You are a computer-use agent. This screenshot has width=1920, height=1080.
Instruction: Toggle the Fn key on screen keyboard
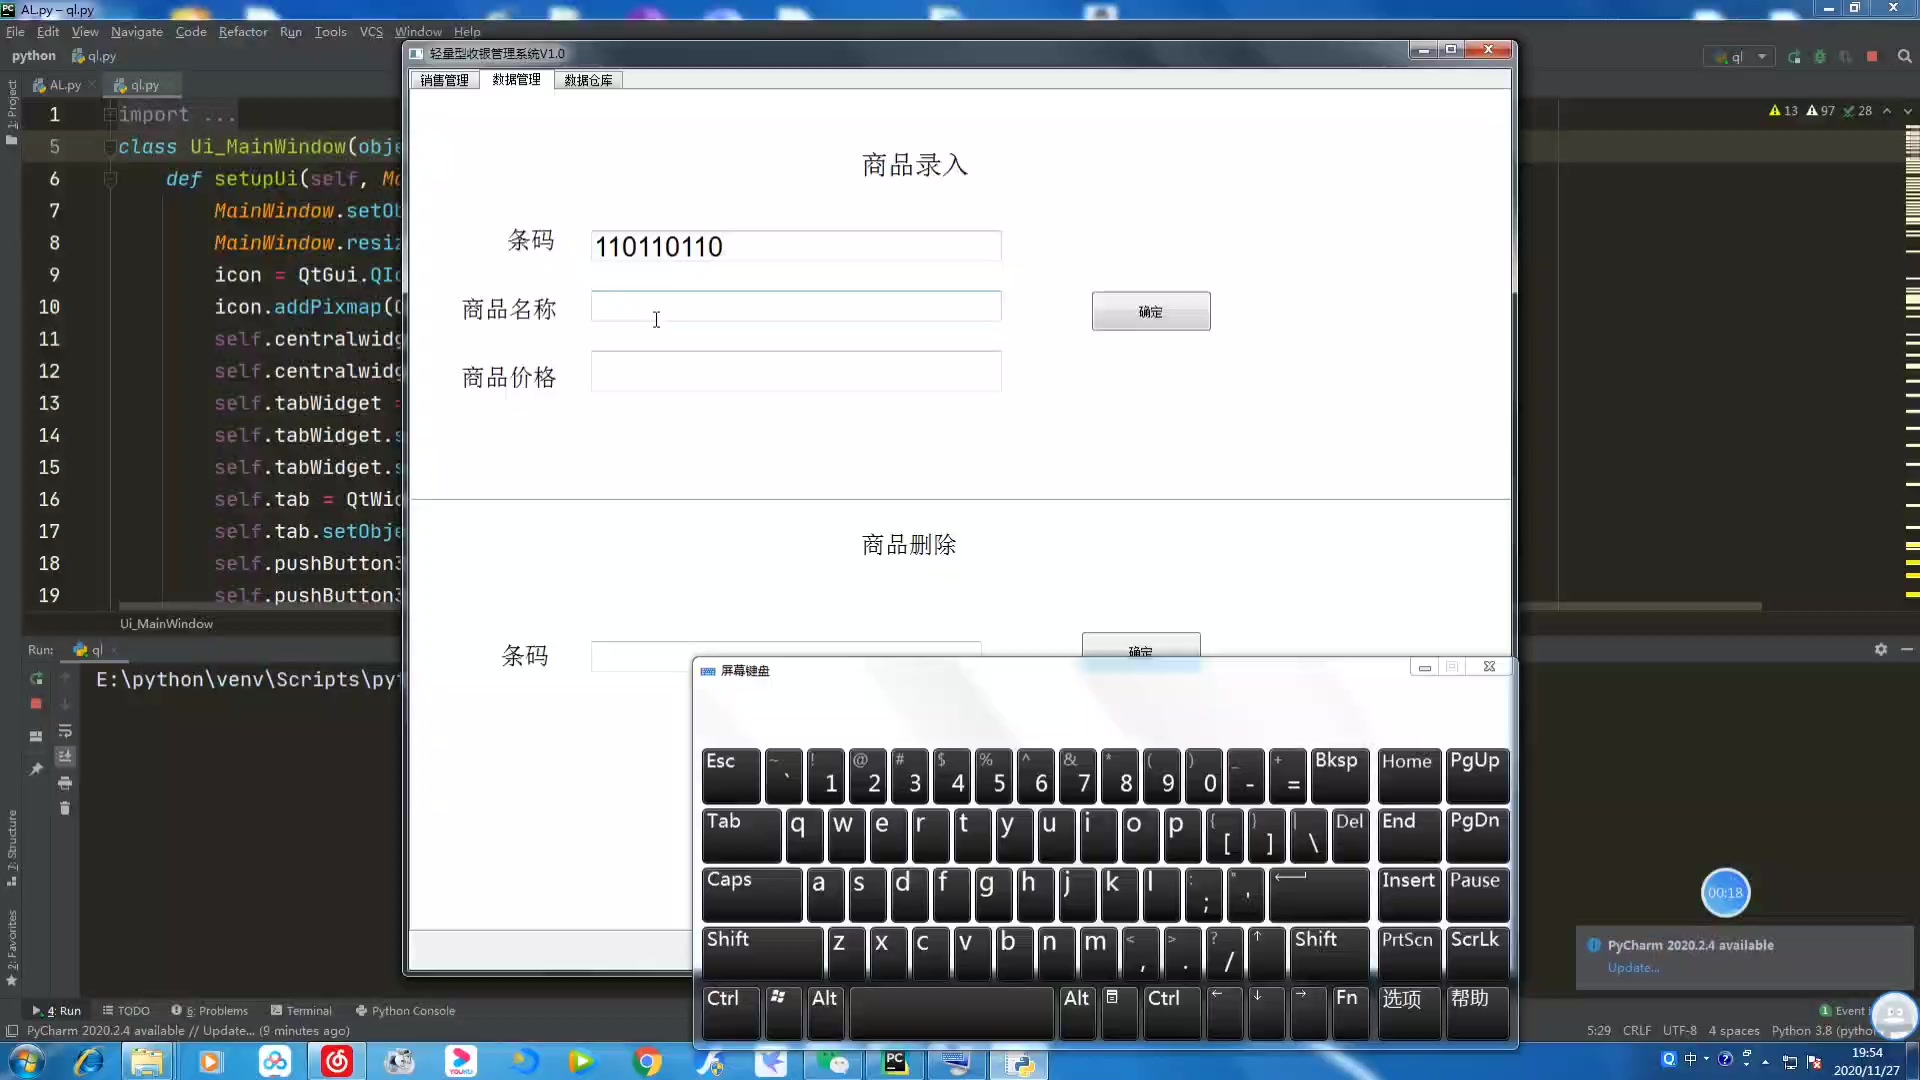[x=1350, y=1012]
